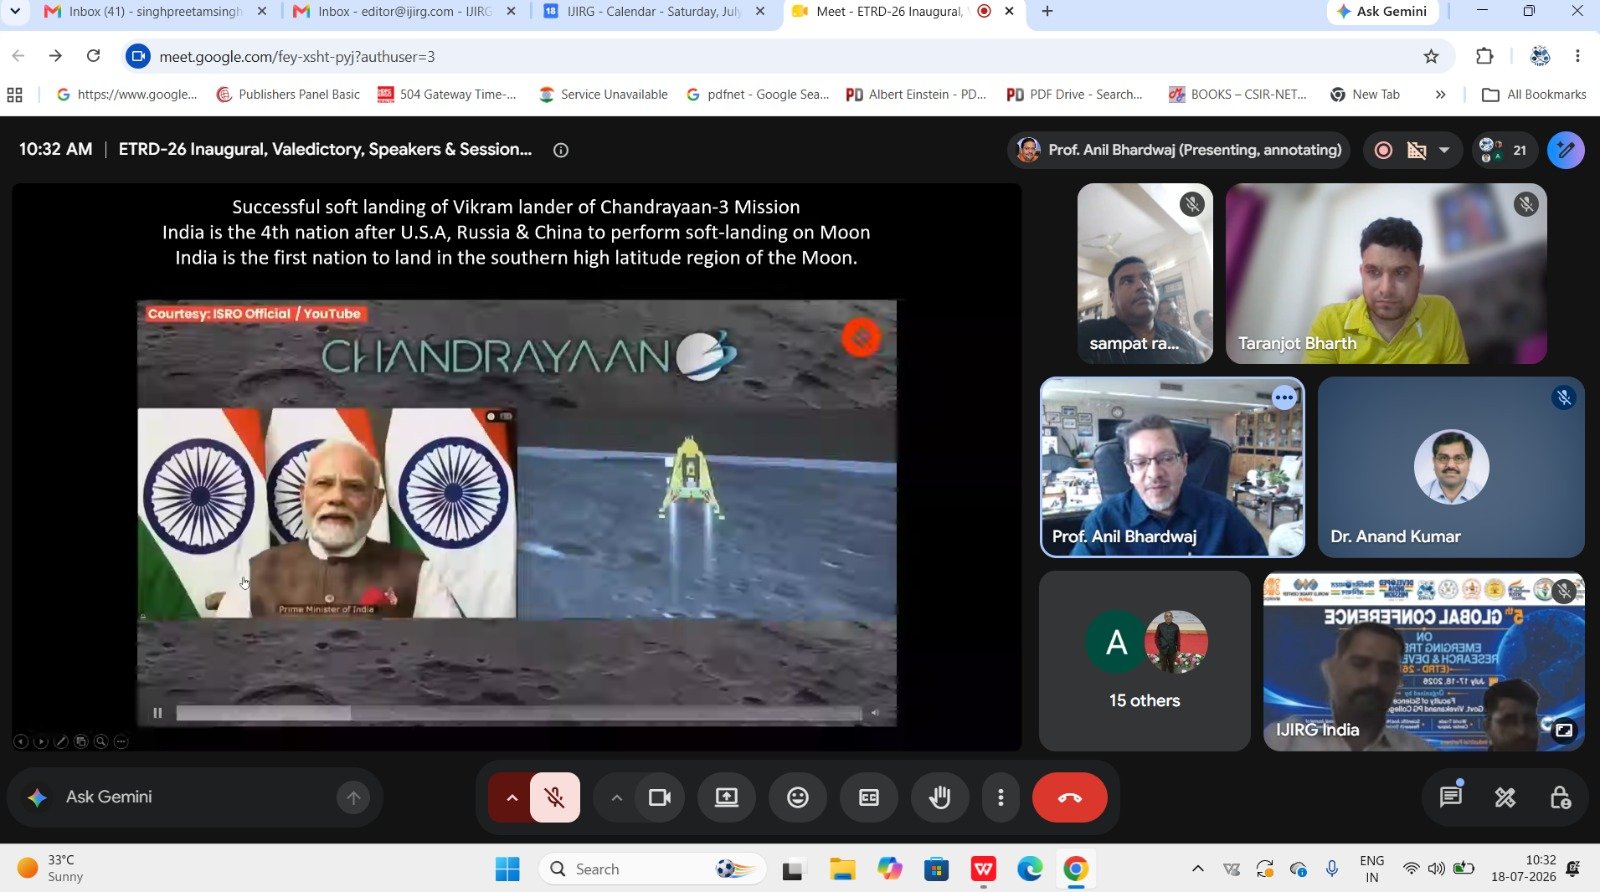Click the Ask Gemini button in the browser bar
The image size is (1600, 892).
pyautogui.click(x=1382, y=11)
